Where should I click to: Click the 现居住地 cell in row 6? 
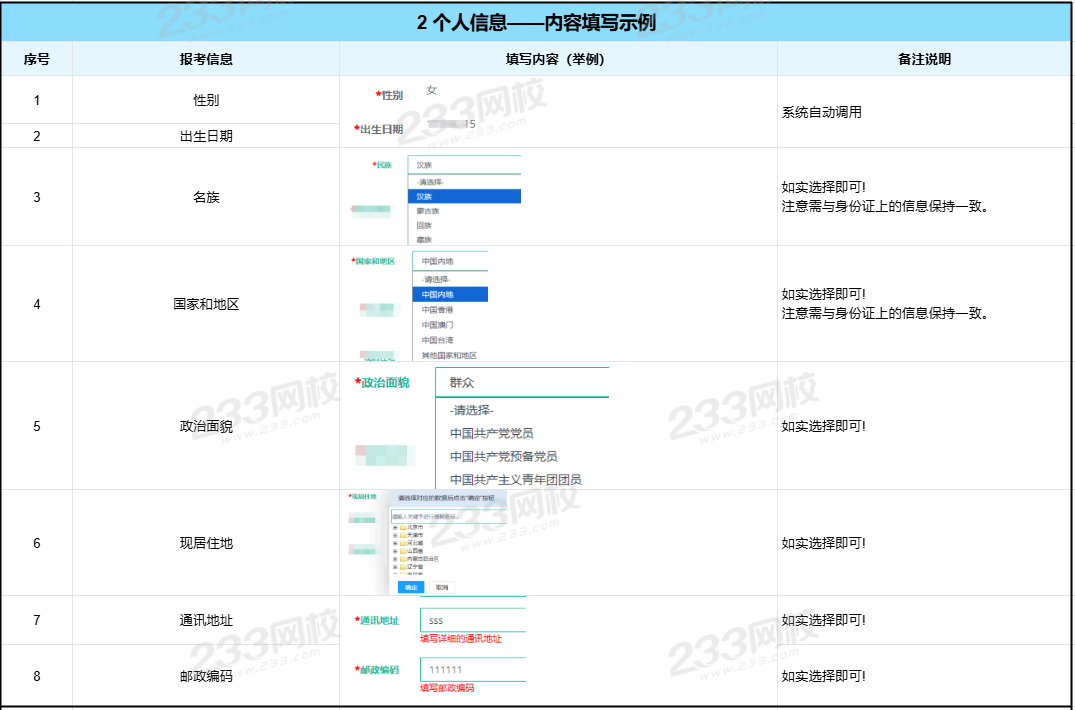206,543
